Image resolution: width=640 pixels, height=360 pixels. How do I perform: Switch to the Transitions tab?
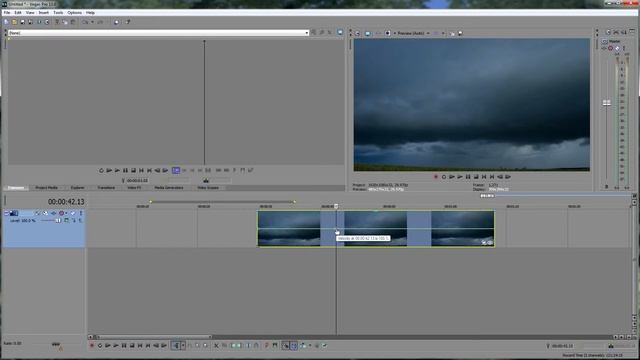pyautogui.click(x=106, y=188)
